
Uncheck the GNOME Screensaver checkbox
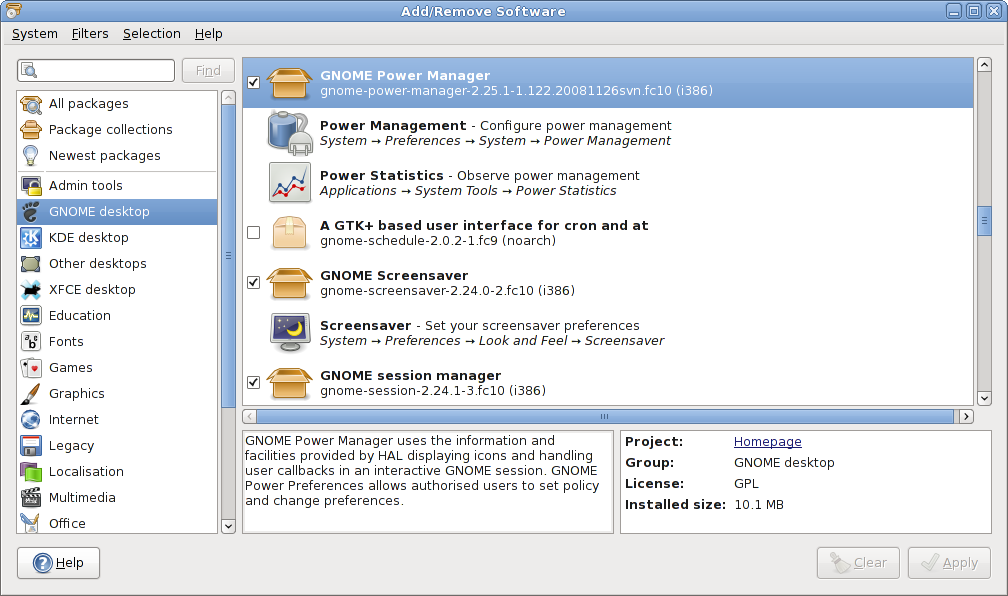[253, 282]
